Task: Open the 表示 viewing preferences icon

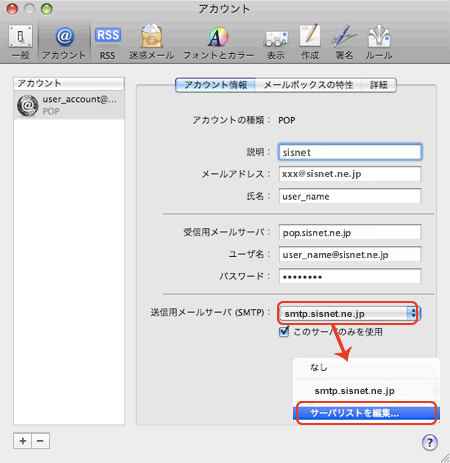Action: [276, 42]
